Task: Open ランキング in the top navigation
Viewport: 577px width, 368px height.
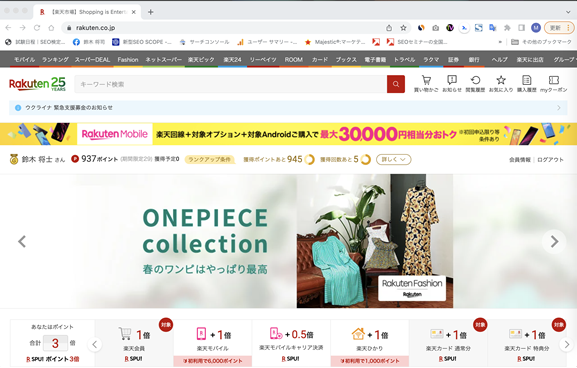Action: [55, 59]
